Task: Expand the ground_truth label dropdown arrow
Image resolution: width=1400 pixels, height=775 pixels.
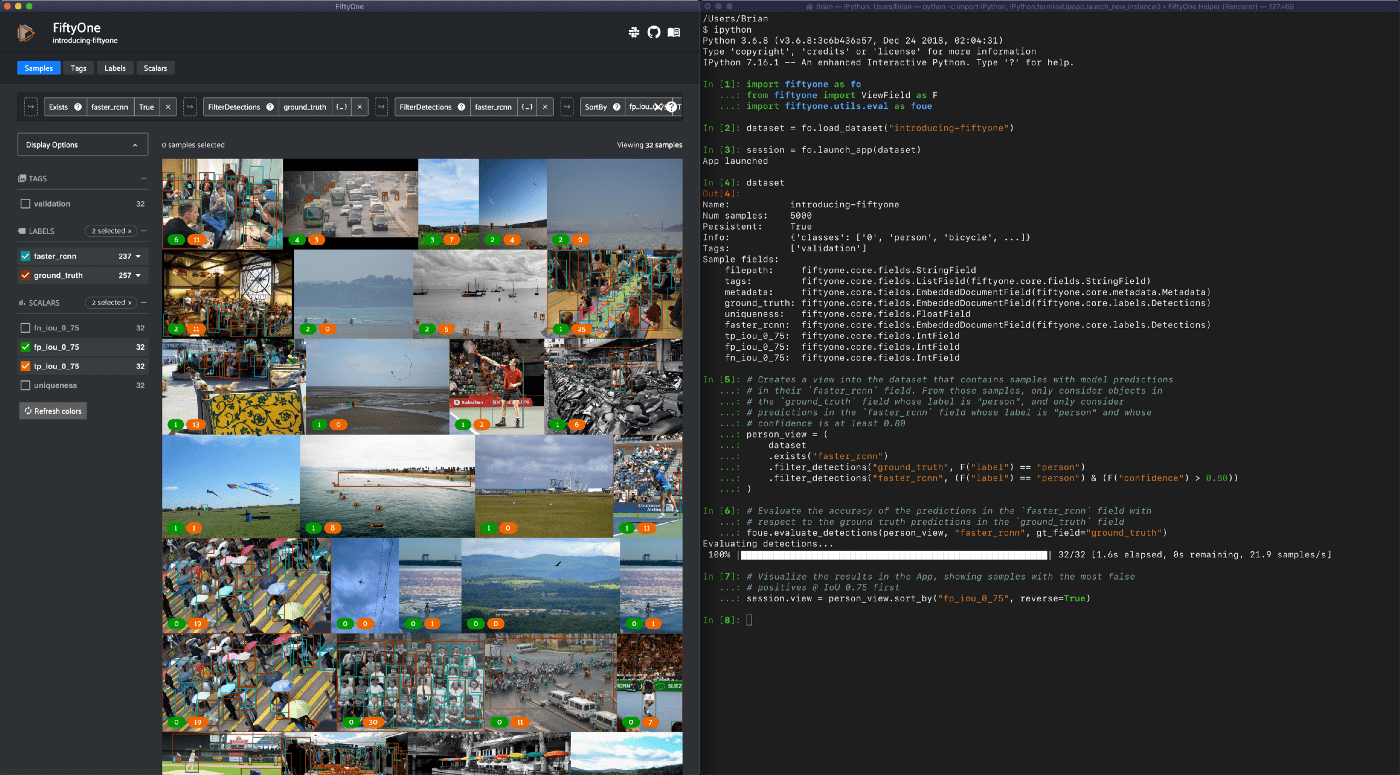Action: click(139, 275)
